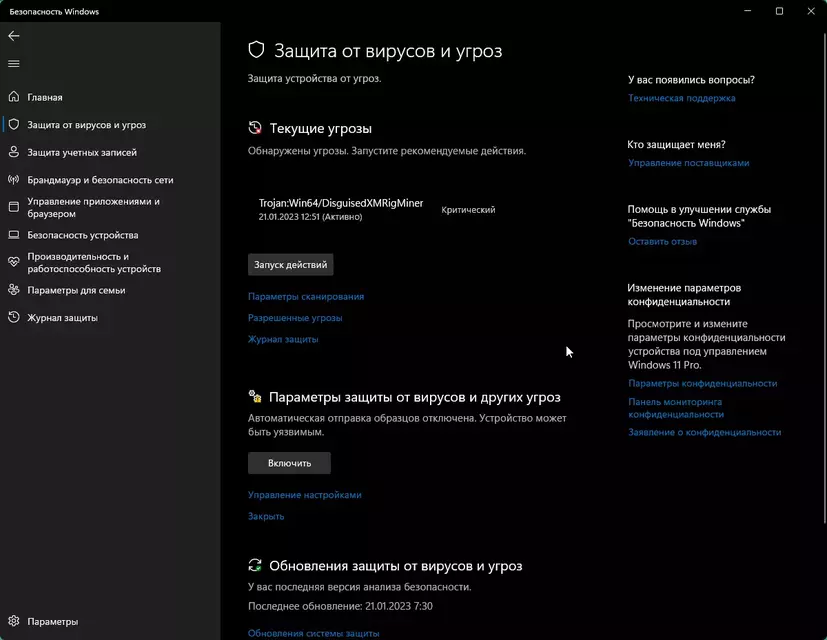Click the Включить button

(x=290, y=463)
